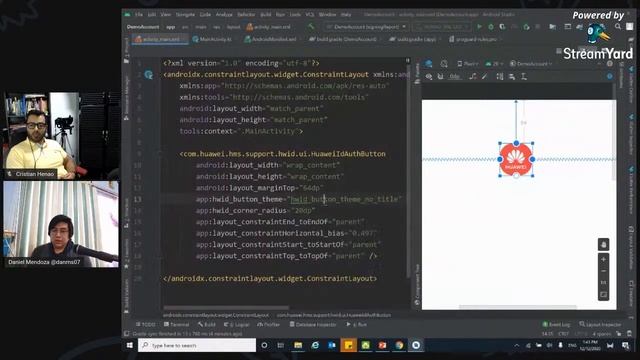
Task: Select the design surface layers icon
Action: pyautogui.click(x=429, y=64)
